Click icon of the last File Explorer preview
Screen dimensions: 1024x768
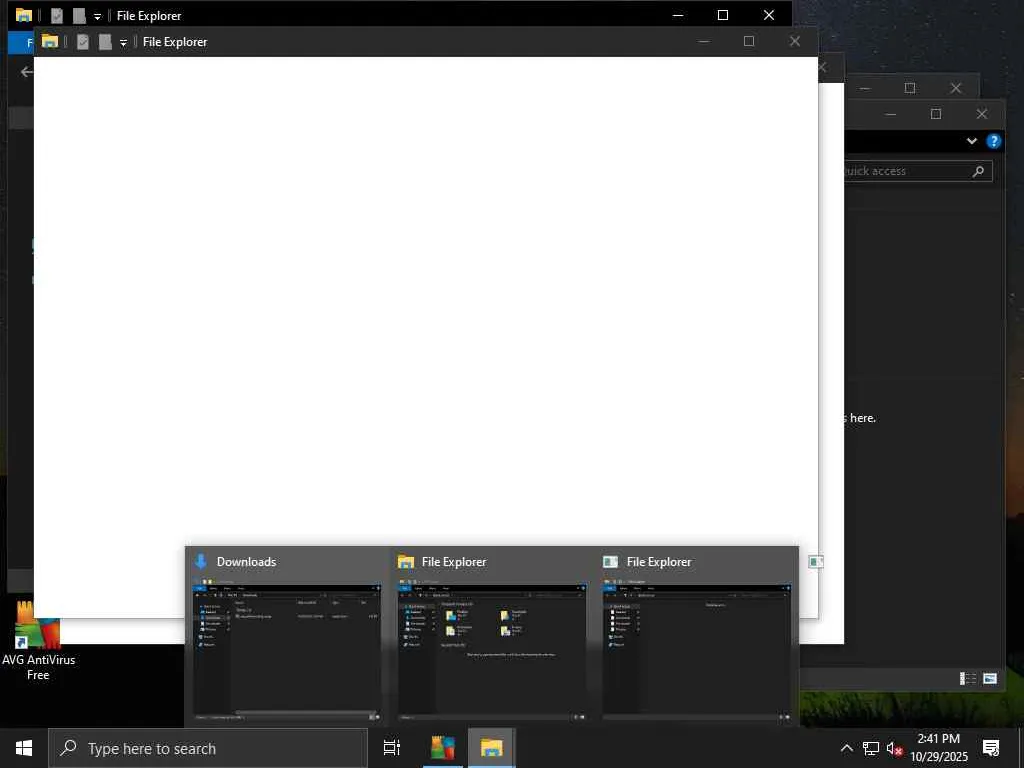611,562
